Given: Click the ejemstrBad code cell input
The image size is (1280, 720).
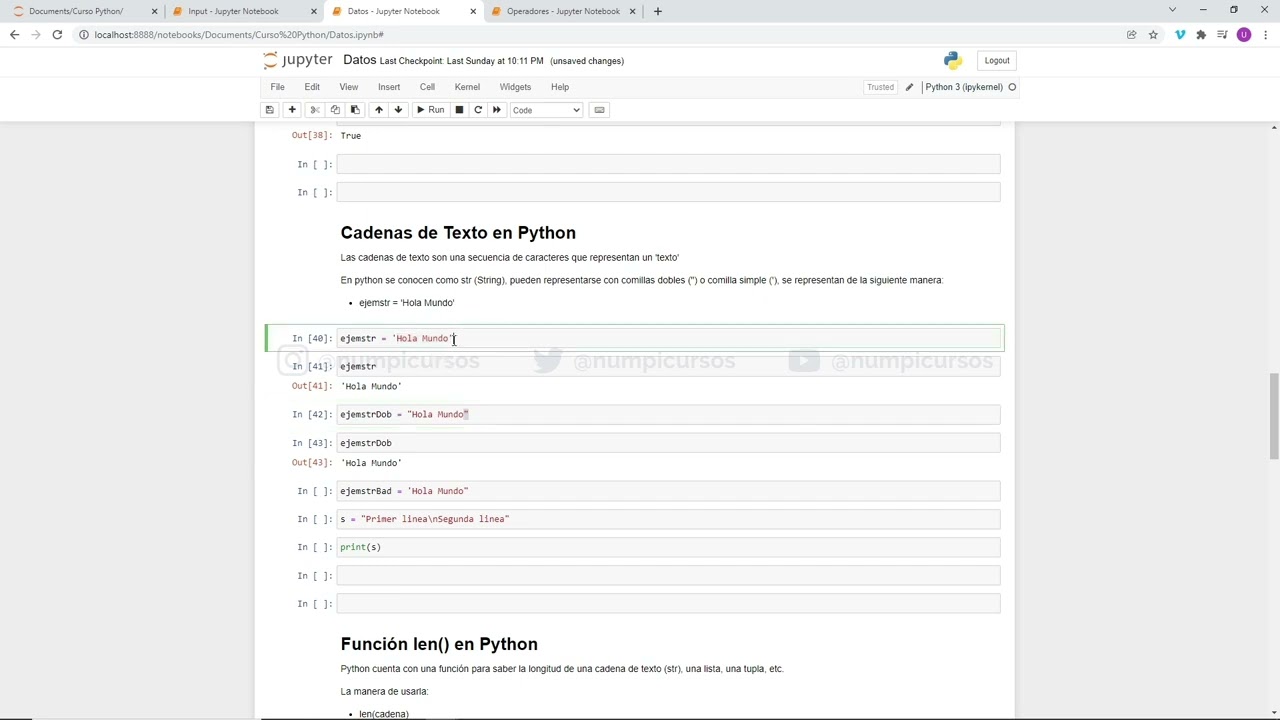Looking at the screenshot, I should 668,491.
